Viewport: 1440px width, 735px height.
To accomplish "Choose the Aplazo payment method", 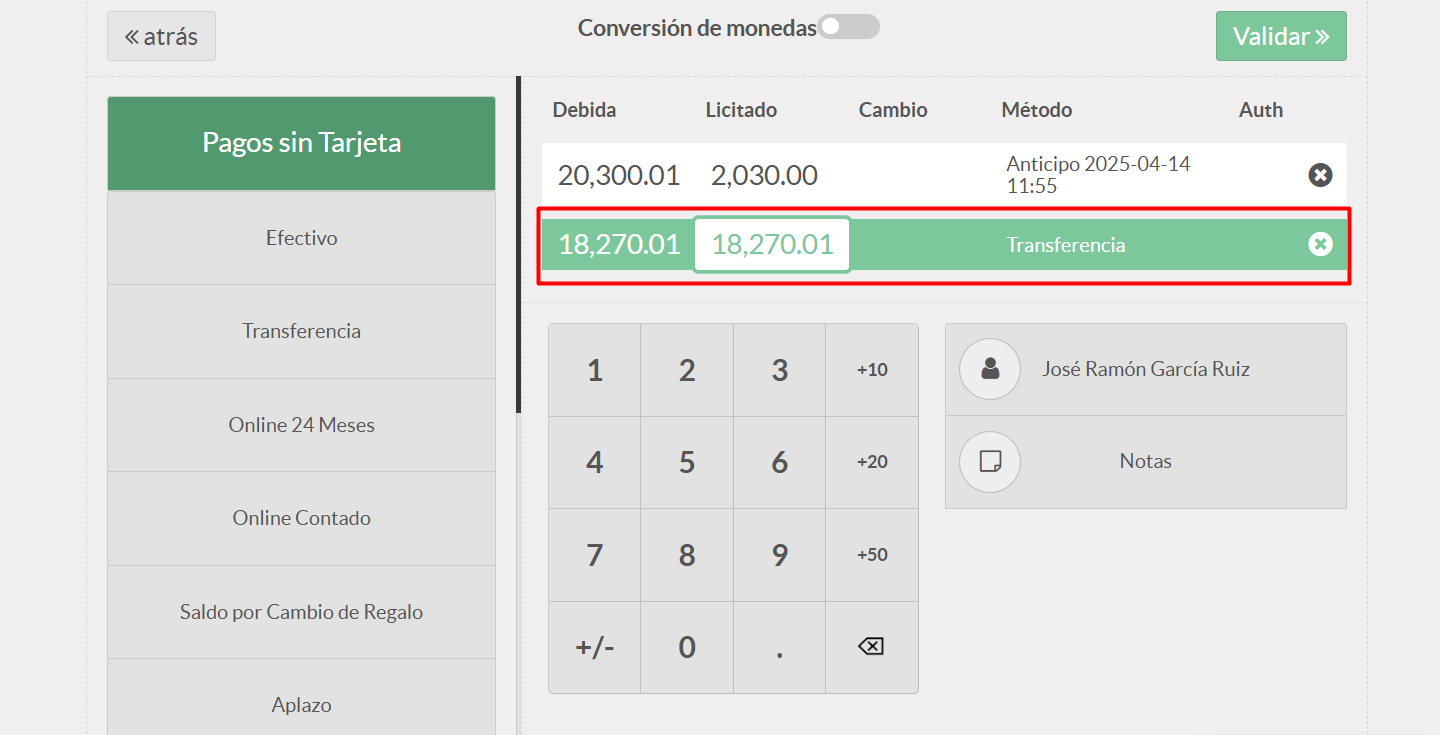I will [x=301, y=705].
